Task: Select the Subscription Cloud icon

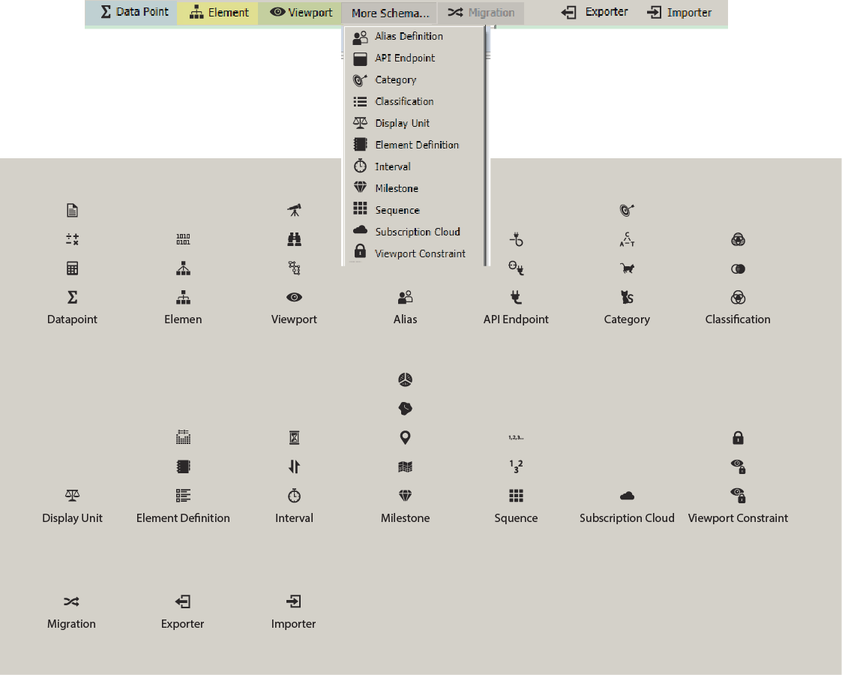Action: (x=627, y=496)
